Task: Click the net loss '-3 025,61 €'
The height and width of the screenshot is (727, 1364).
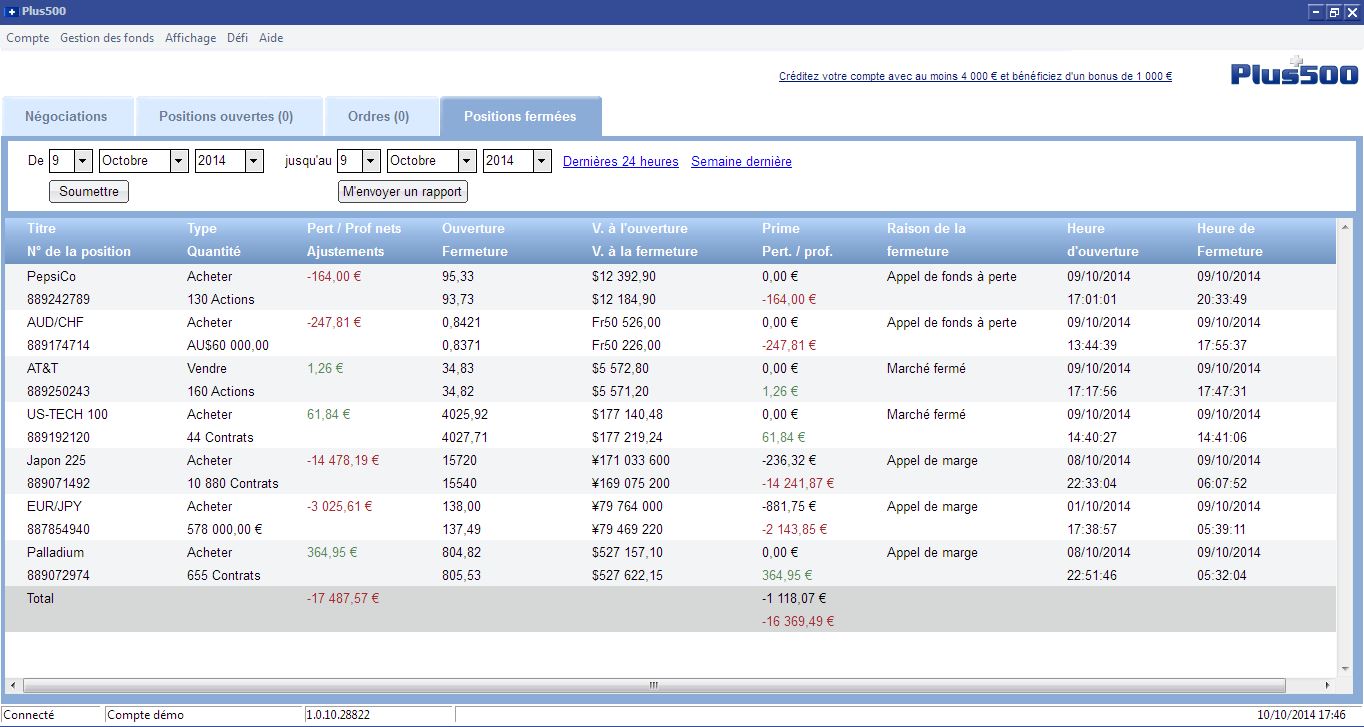Action: click(x=340, y=506)
